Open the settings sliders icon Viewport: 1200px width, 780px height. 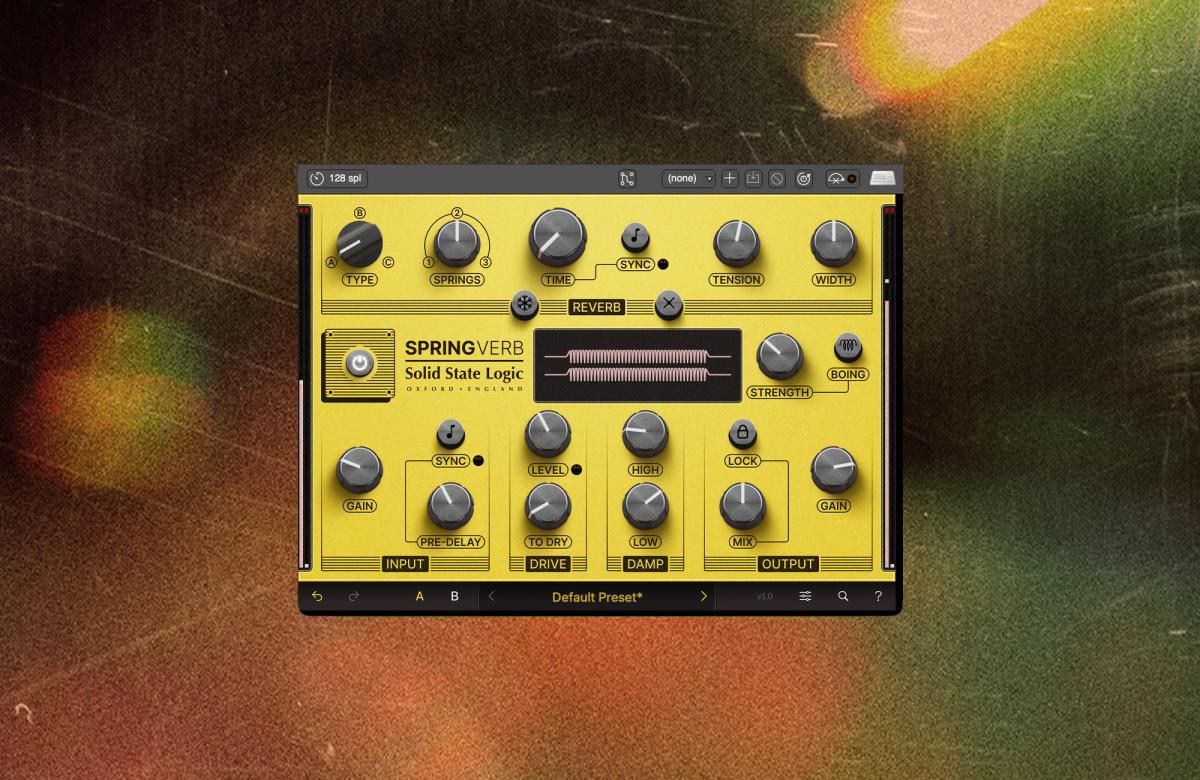pyautogui.click(x=805, y=596)
